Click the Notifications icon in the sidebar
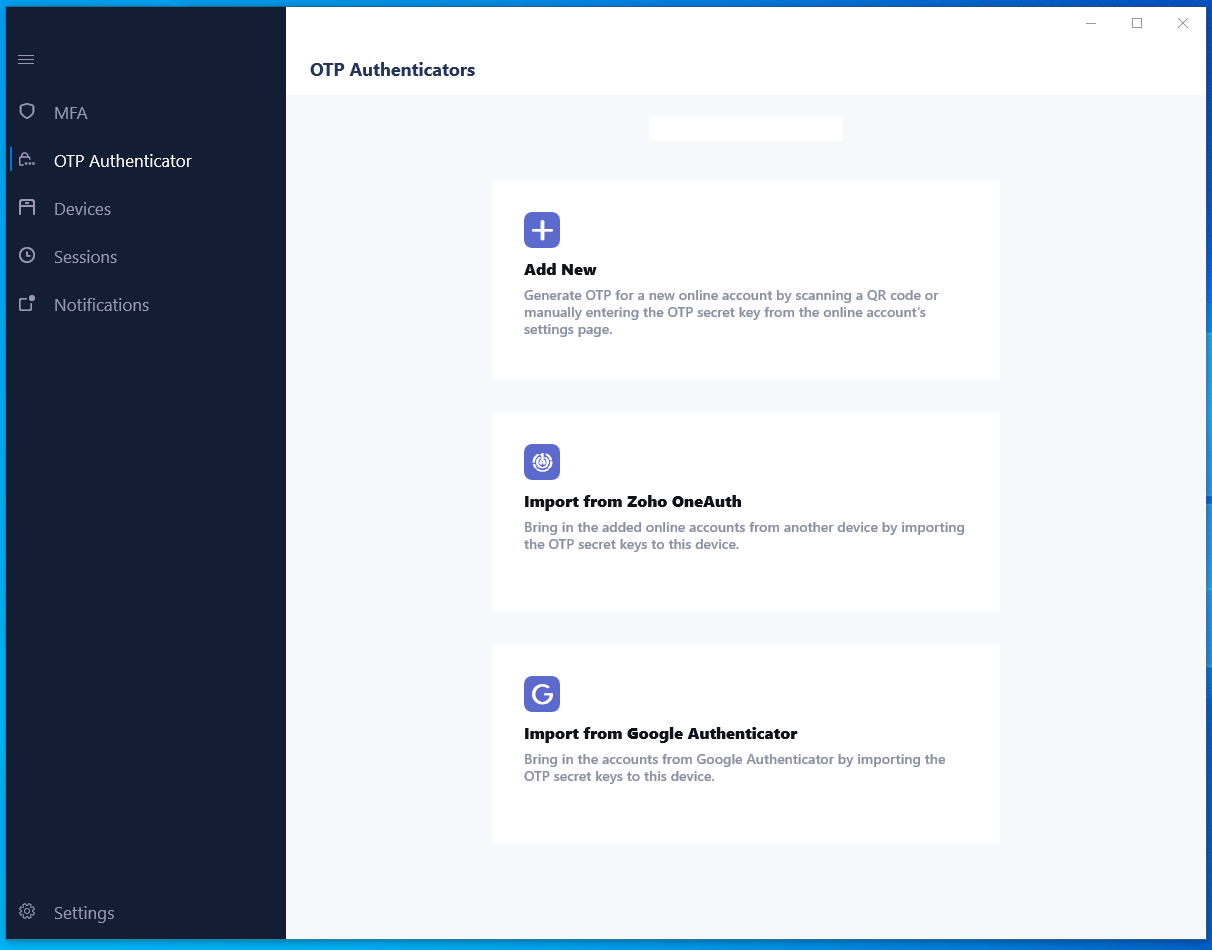 tap(27, 303)
